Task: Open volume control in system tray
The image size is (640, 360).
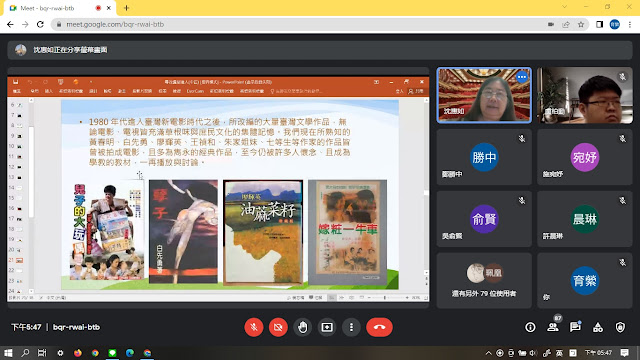Action: 533,353
